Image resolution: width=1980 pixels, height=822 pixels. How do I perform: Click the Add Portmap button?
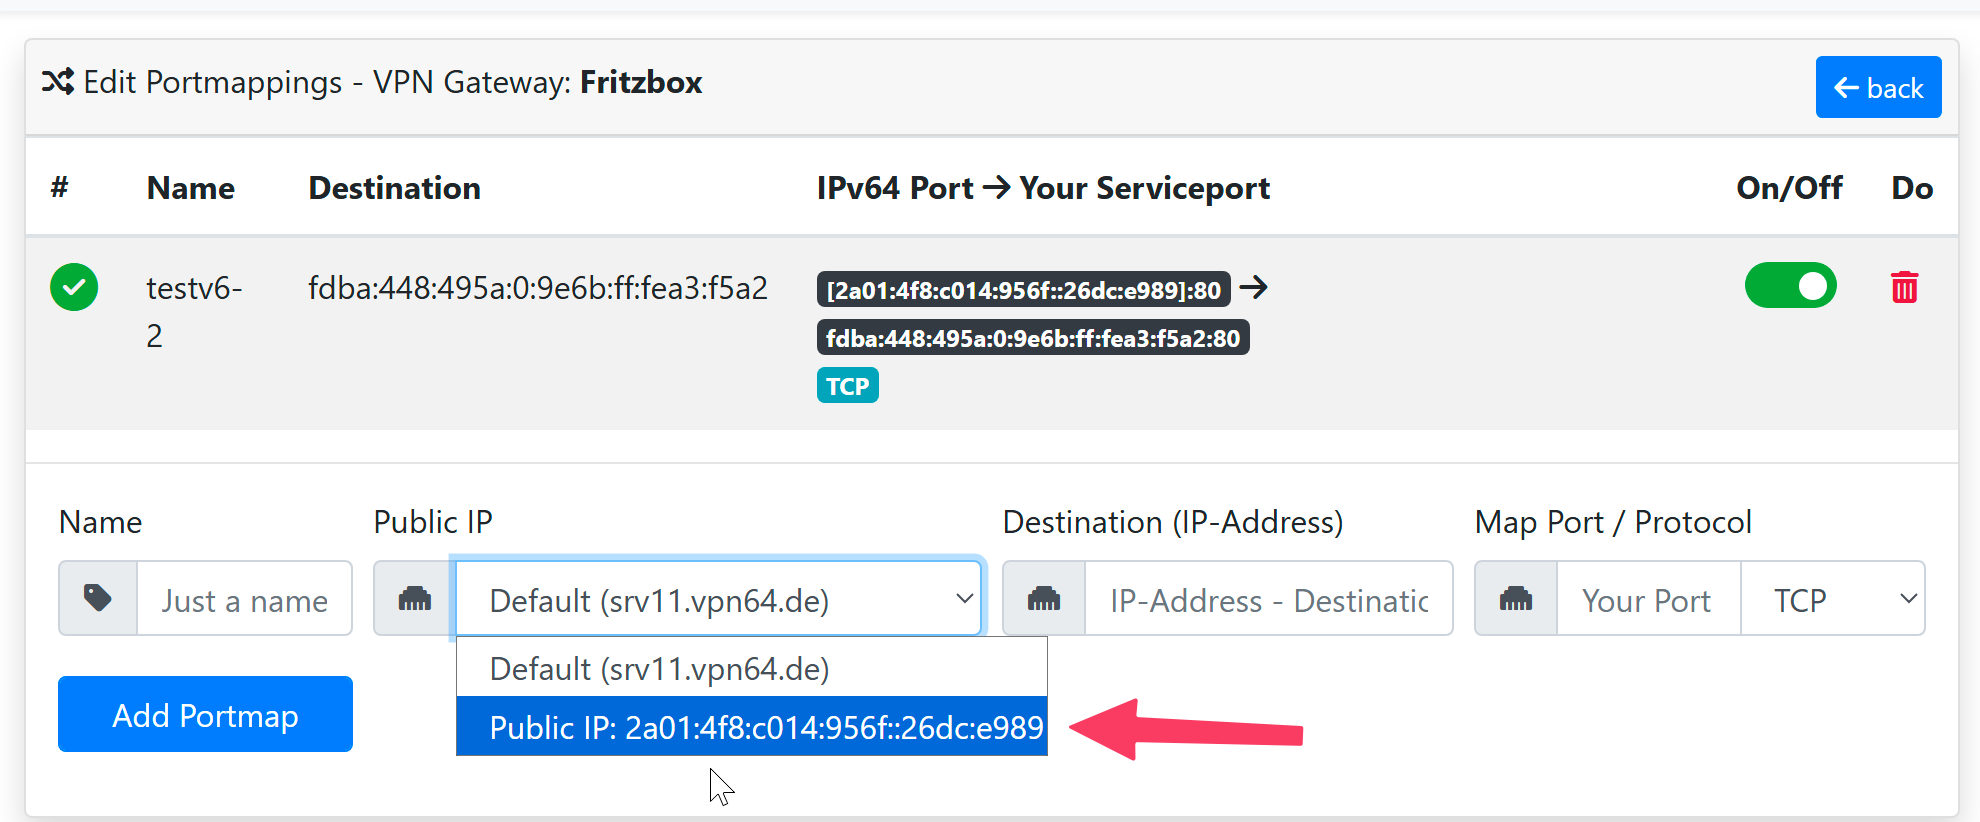coord(205,715)
